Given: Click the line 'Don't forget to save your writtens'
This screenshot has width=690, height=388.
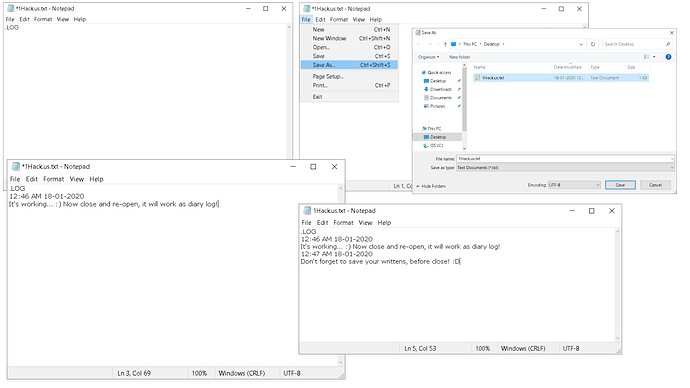Looking at the screenshot, I should [x=380, y=261].
